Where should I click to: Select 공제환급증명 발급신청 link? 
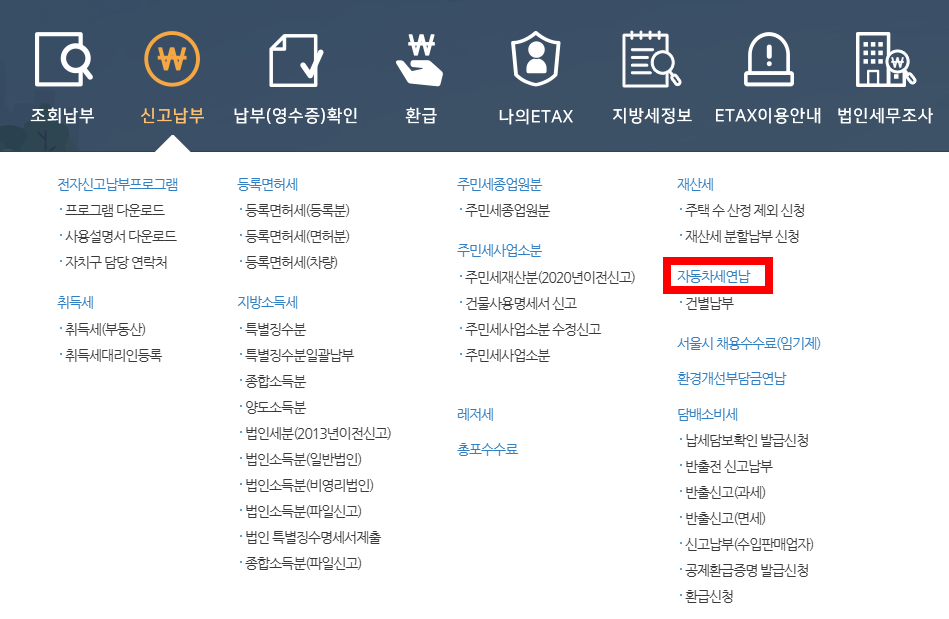coord(747,570)
